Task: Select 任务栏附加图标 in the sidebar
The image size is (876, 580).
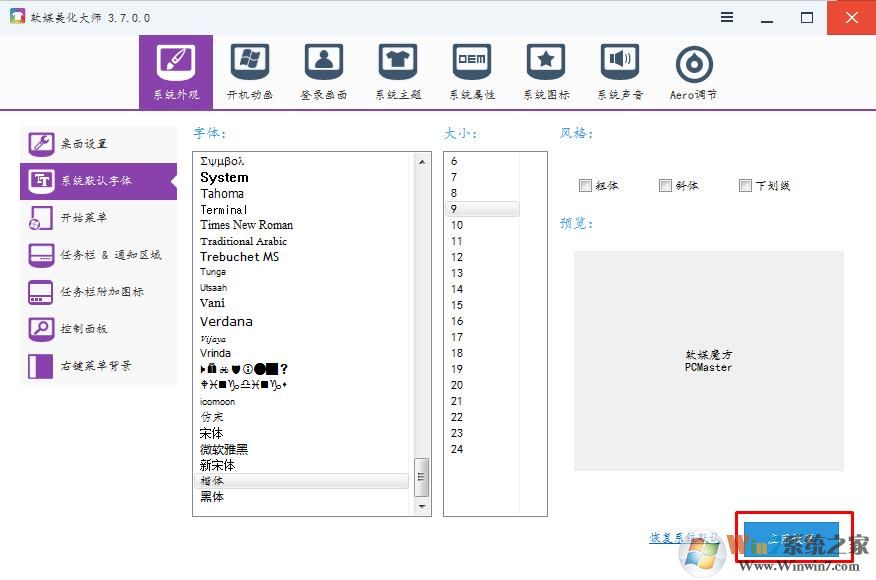Action: point(98,292)
